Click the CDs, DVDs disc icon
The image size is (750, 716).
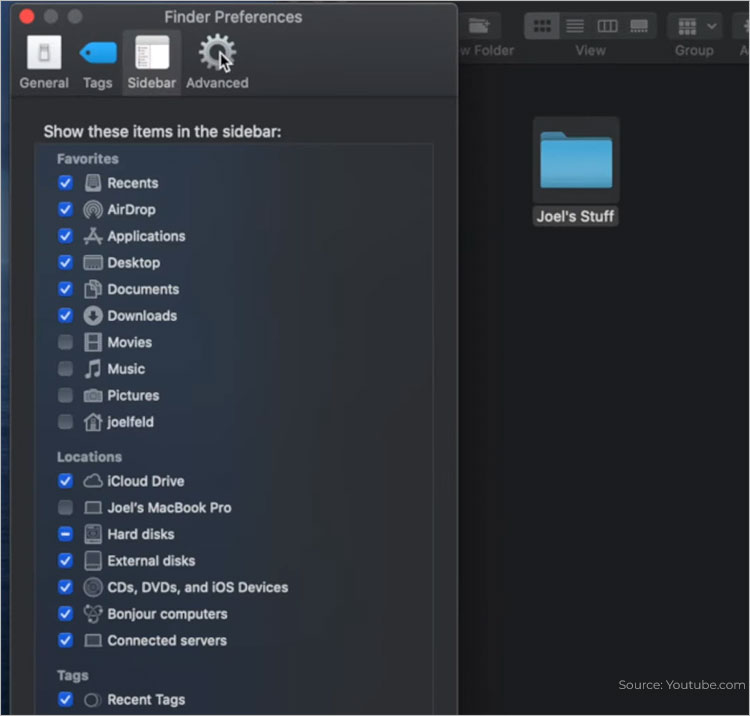click(93, 587)
